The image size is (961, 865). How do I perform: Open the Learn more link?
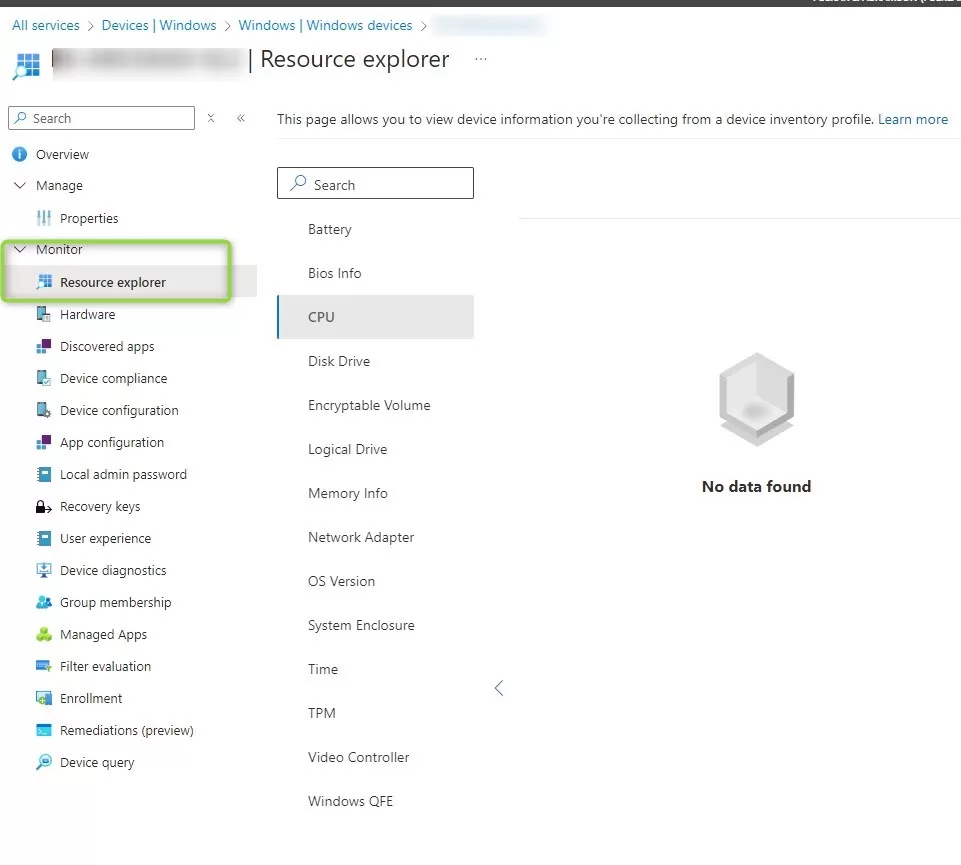tap(913, 119)
